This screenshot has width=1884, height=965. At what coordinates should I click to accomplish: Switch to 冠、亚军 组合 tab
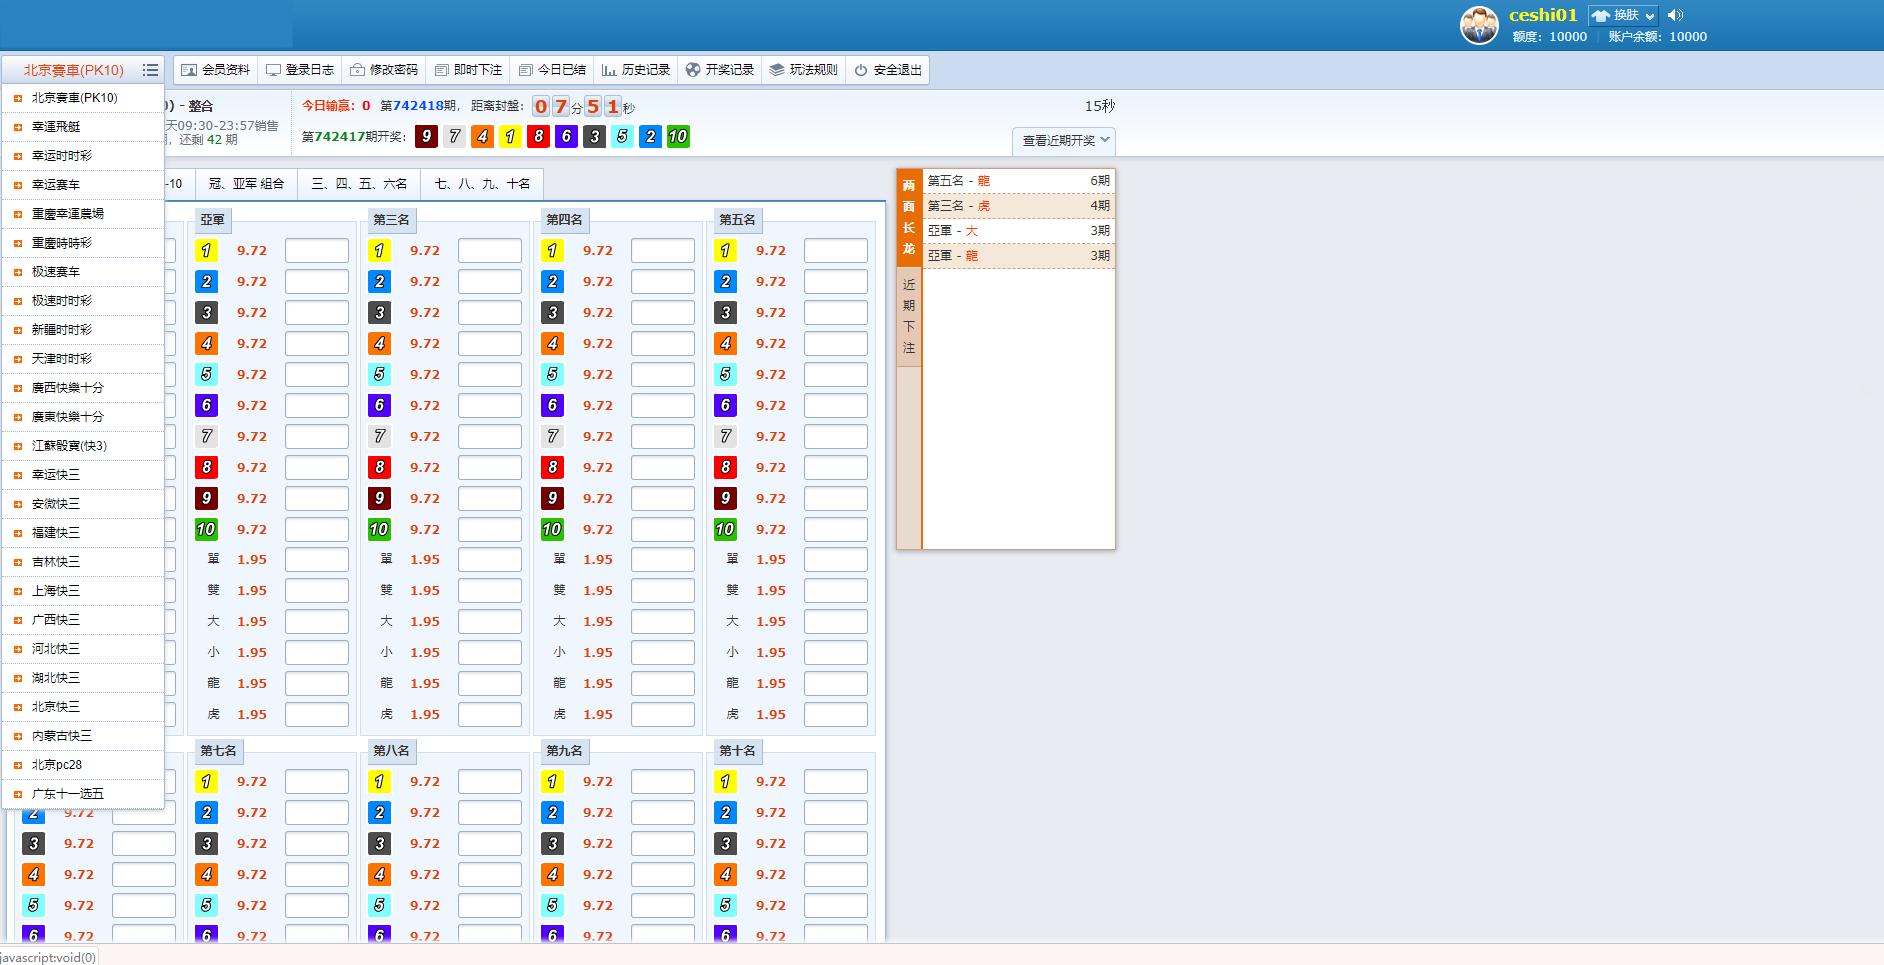246,184
